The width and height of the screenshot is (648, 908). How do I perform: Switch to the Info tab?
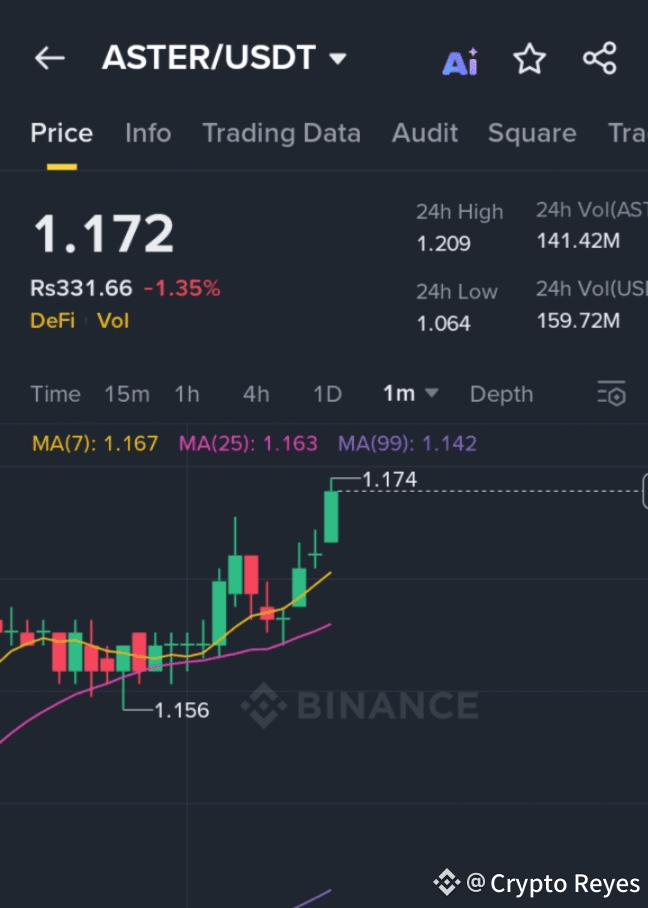pos(148,133)
